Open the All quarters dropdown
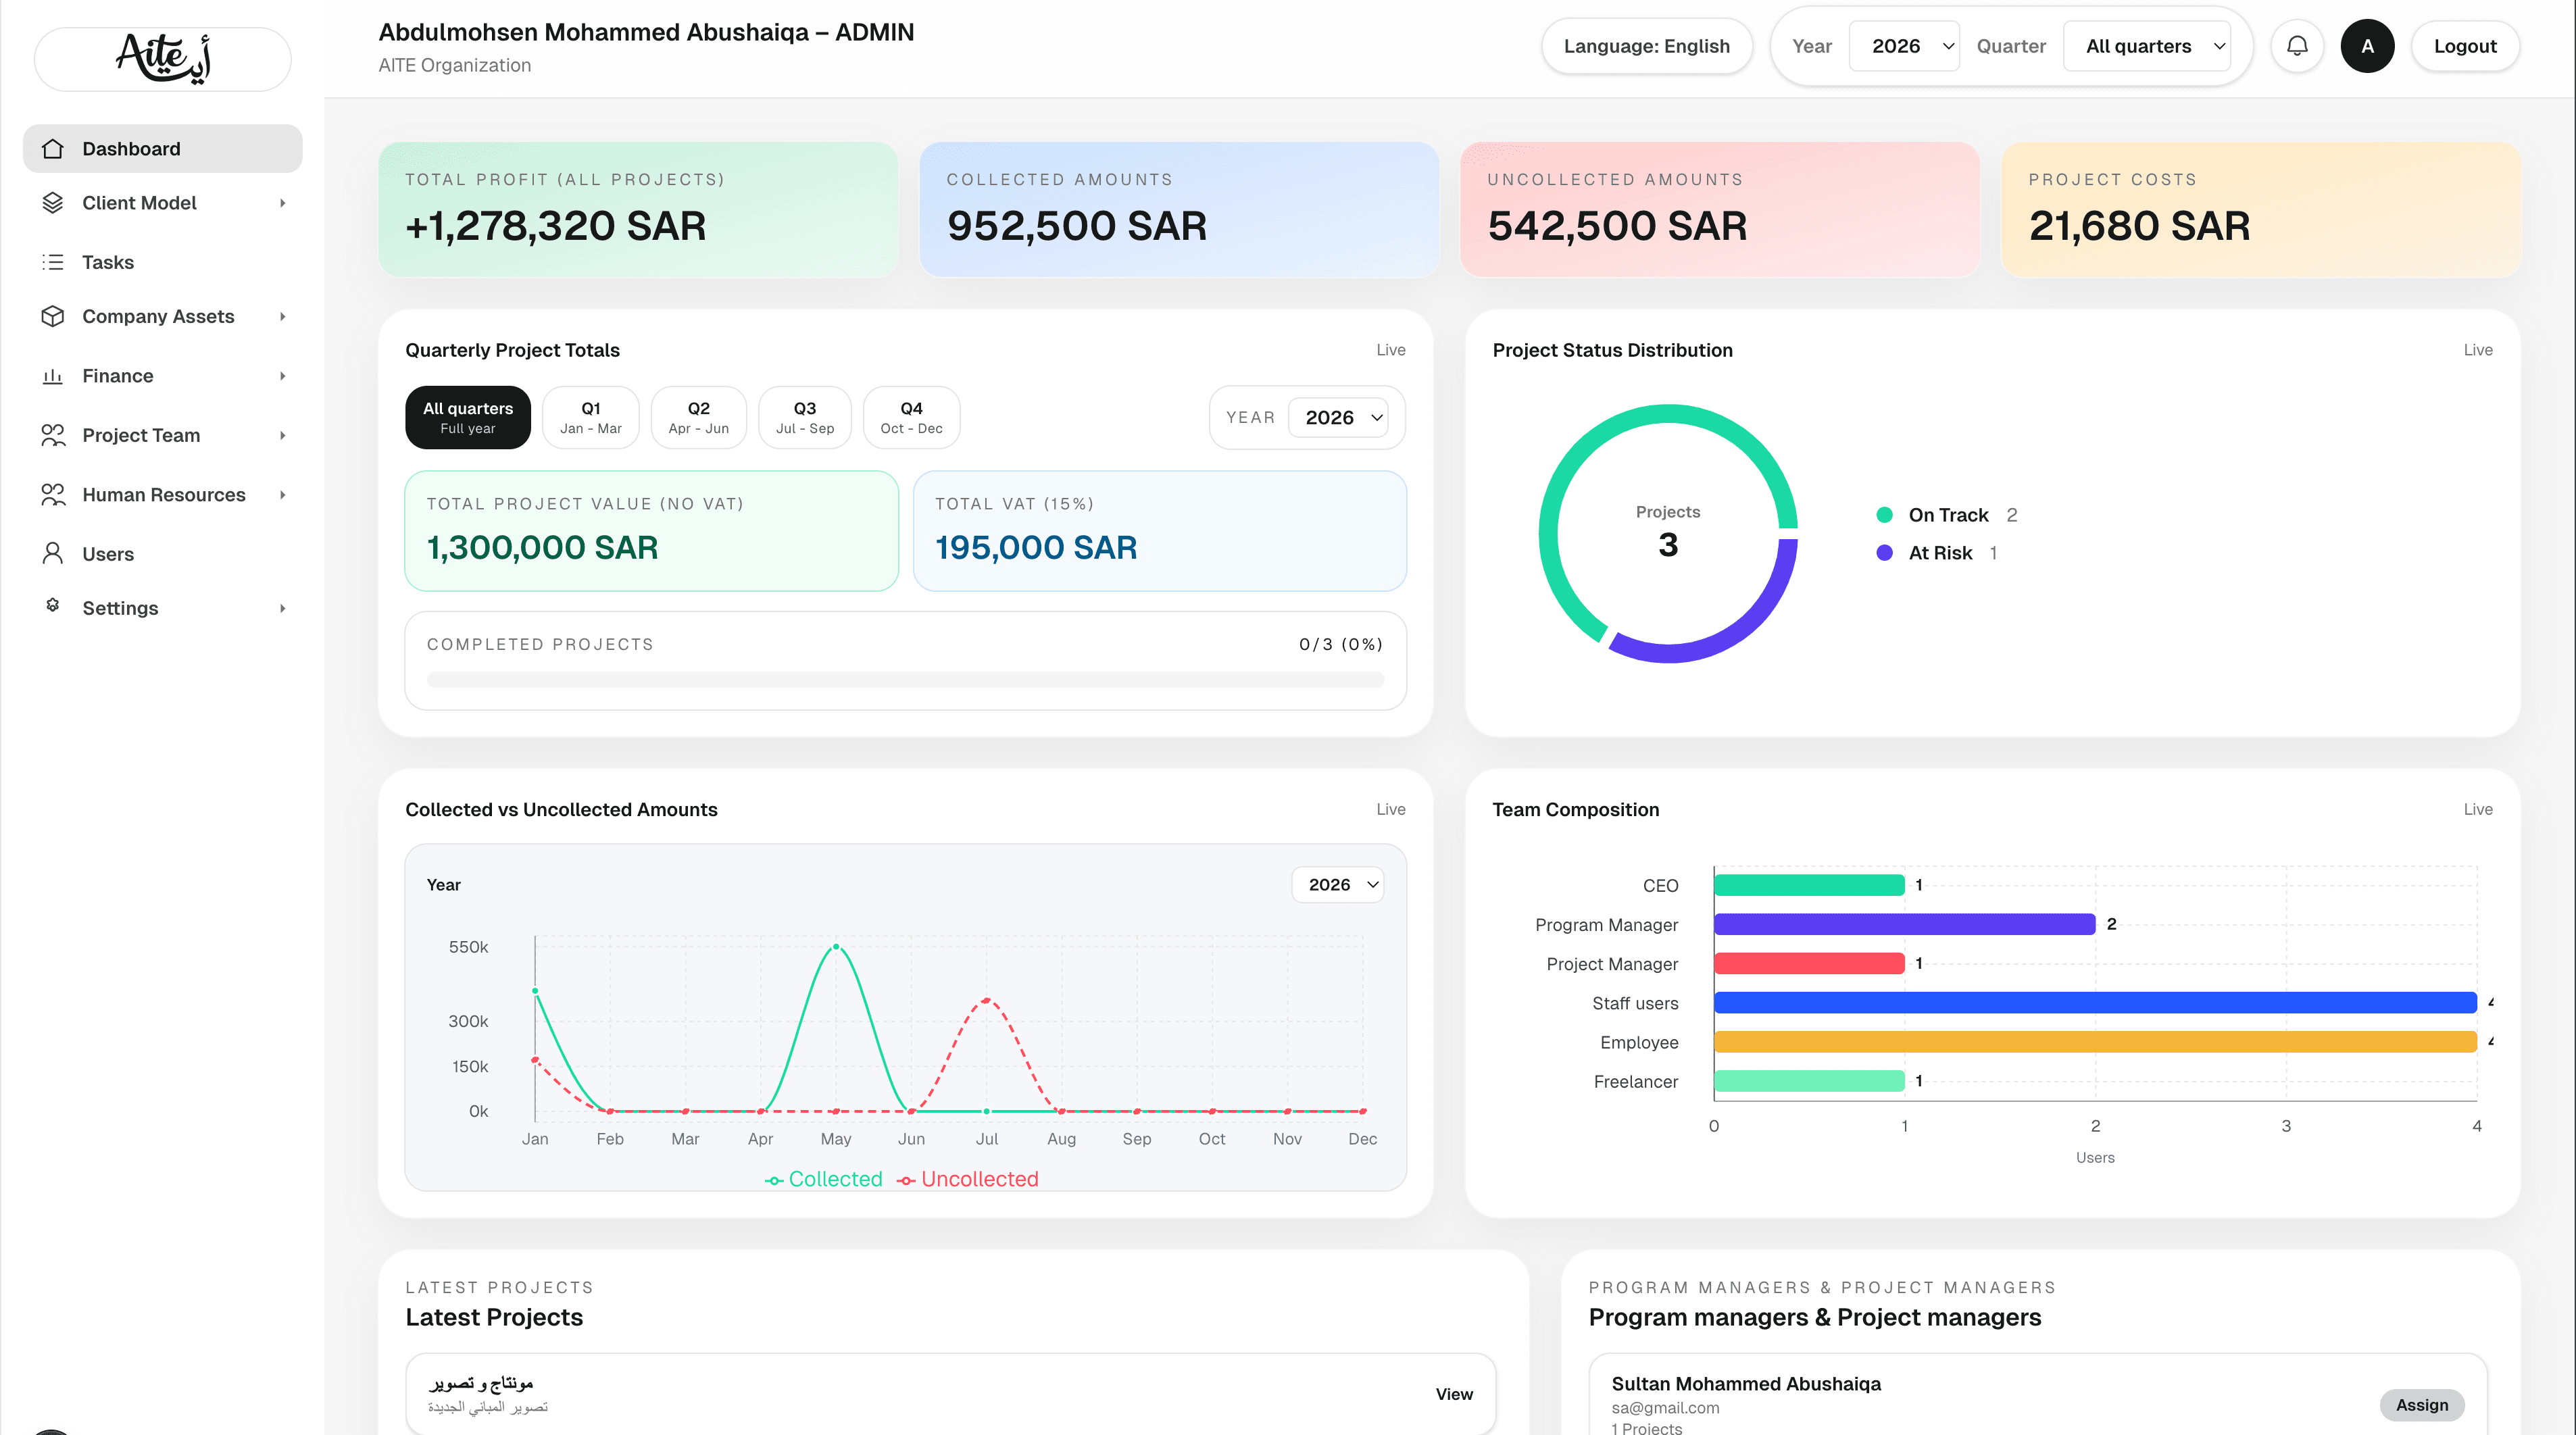 pos(2147,46)
